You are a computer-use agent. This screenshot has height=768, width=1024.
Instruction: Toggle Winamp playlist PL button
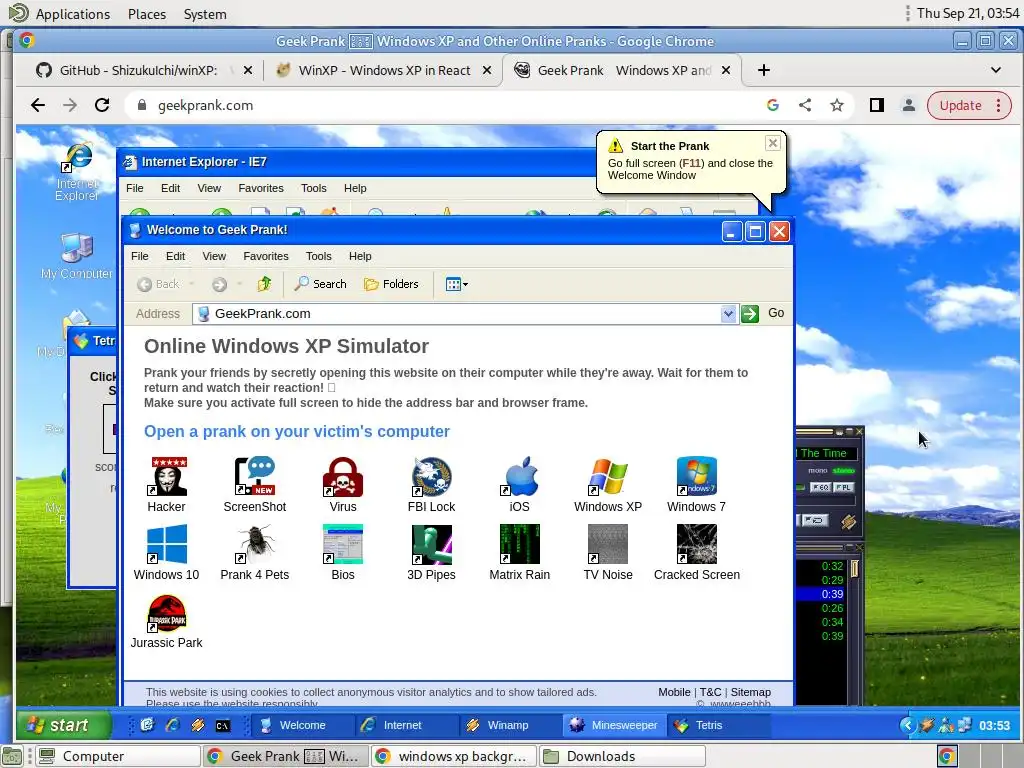pos(843,487)
